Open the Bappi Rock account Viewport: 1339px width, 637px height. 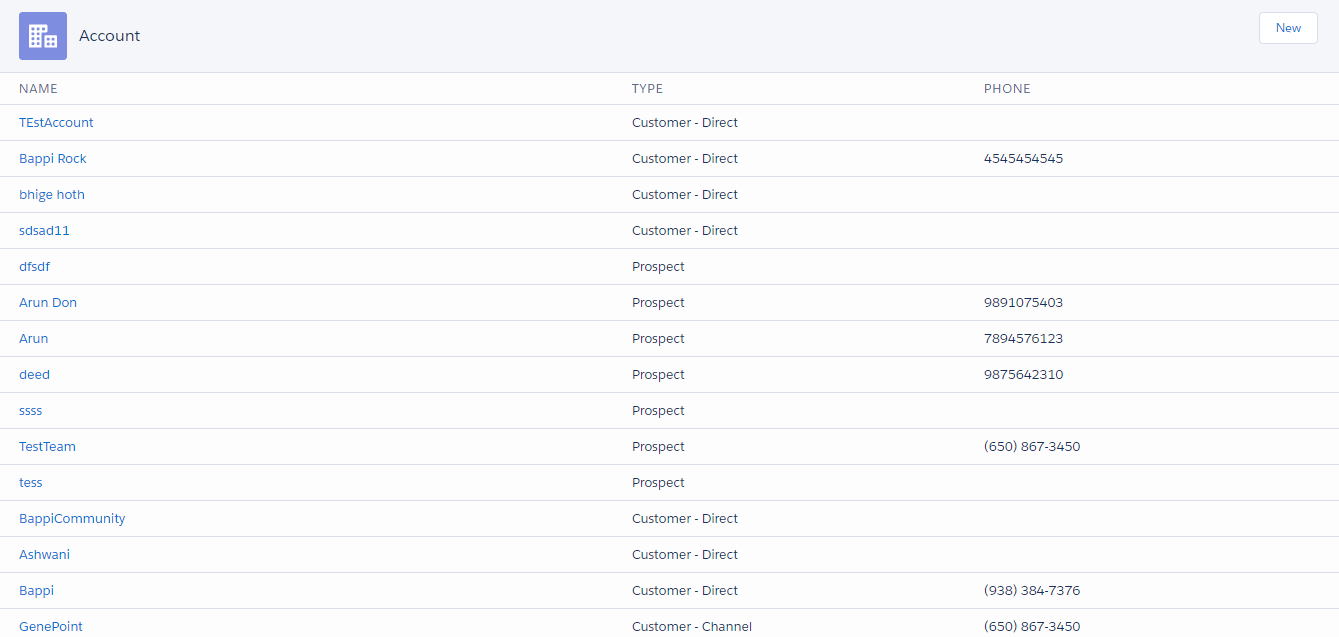click(53, 159)
